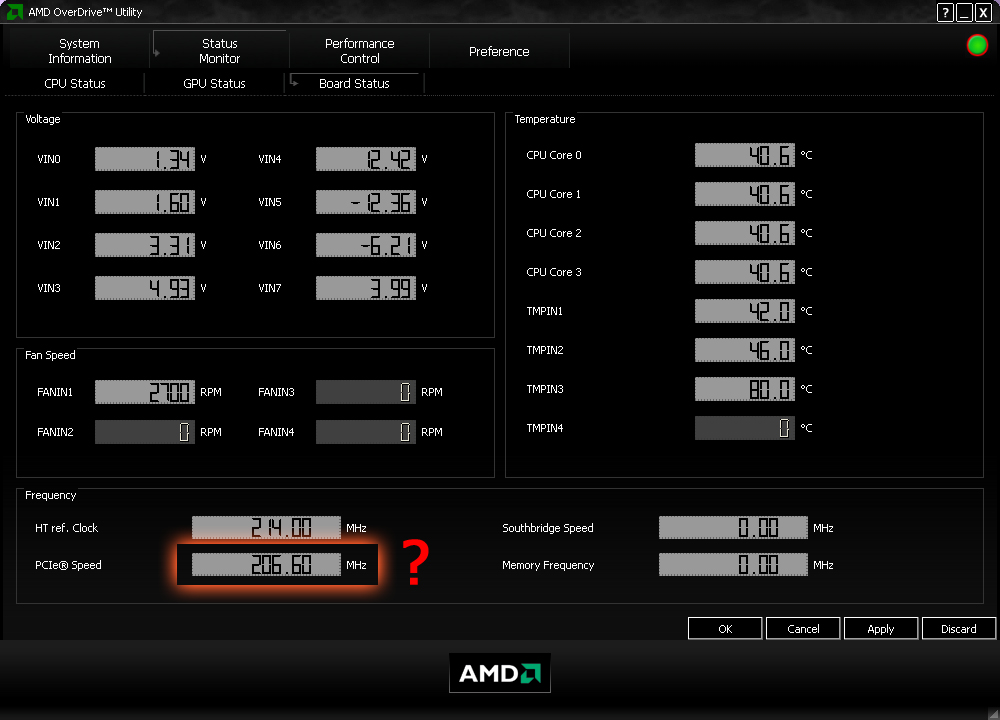Click the "CPU Core 0" label
The width and height of the screenshot is (1000, 720).
point(554,155)
